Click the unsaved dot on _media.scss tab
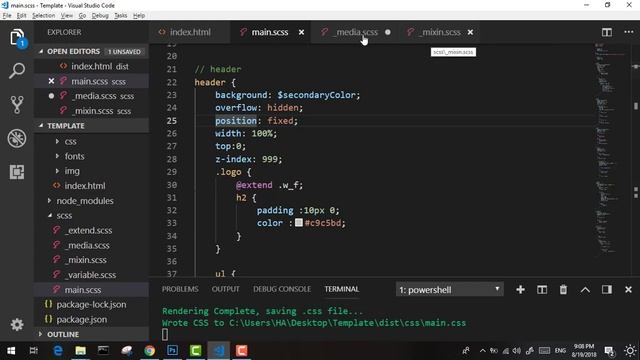Screen dimensions: 640x360 coord(387,32)
